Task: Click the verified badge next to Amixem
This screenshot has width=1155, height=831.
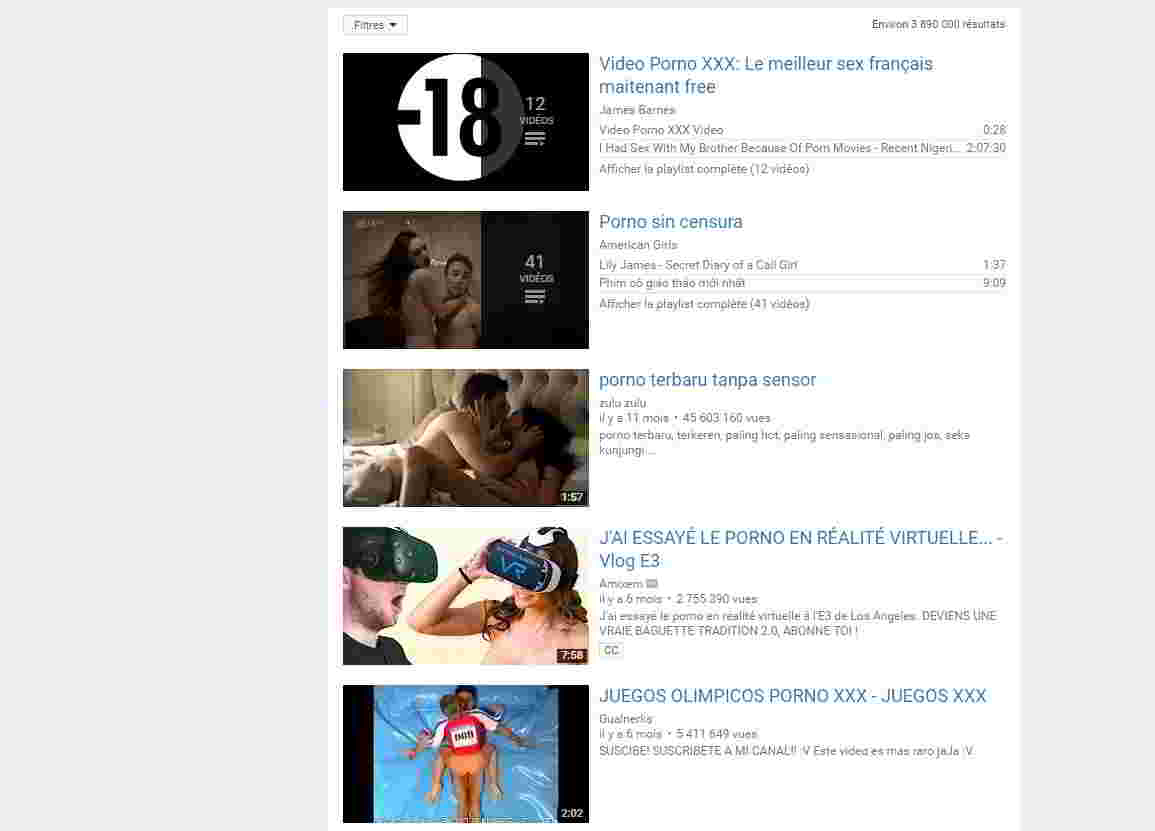Action: 652,584
